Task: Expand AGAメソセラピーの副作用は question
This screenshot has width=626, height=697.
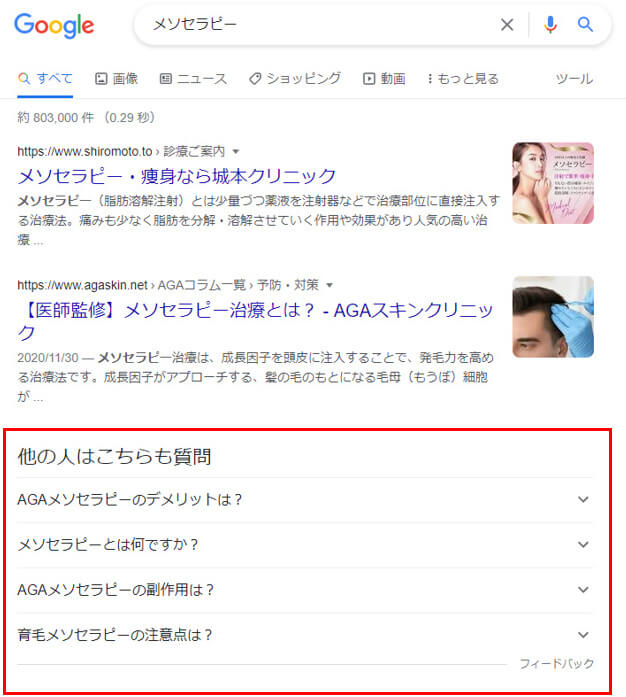Action: coord(305,590)
